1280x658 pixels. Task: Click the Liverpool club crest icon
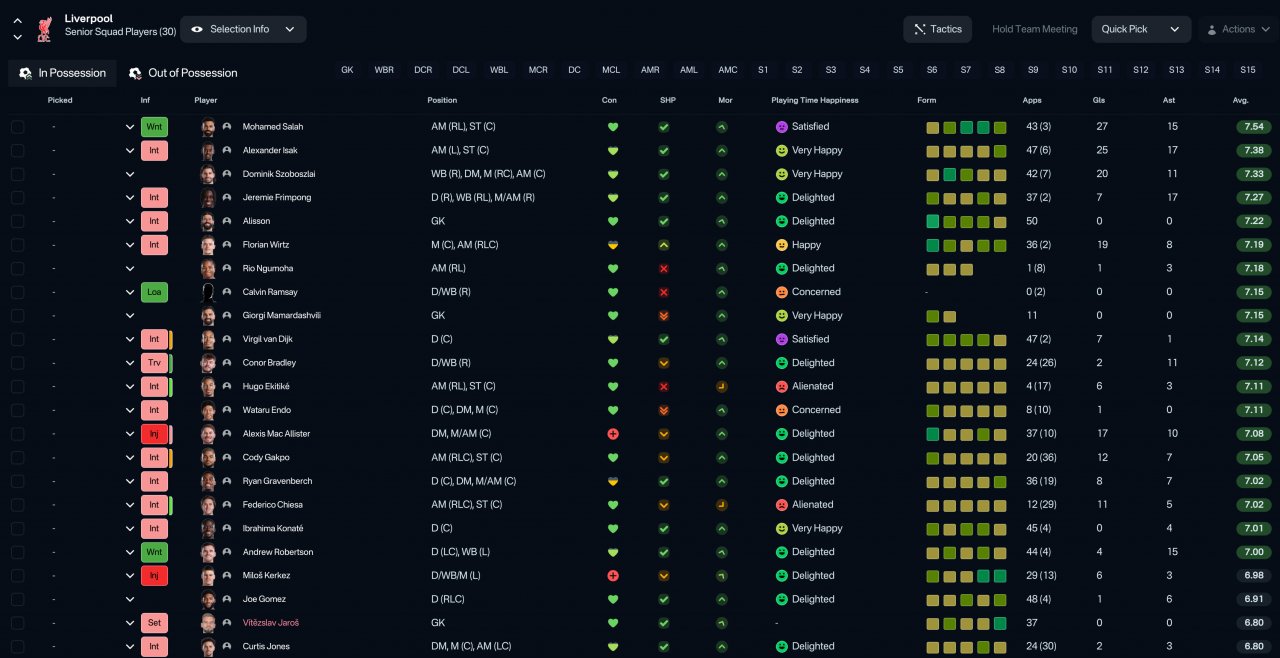(x=44, y=29)
